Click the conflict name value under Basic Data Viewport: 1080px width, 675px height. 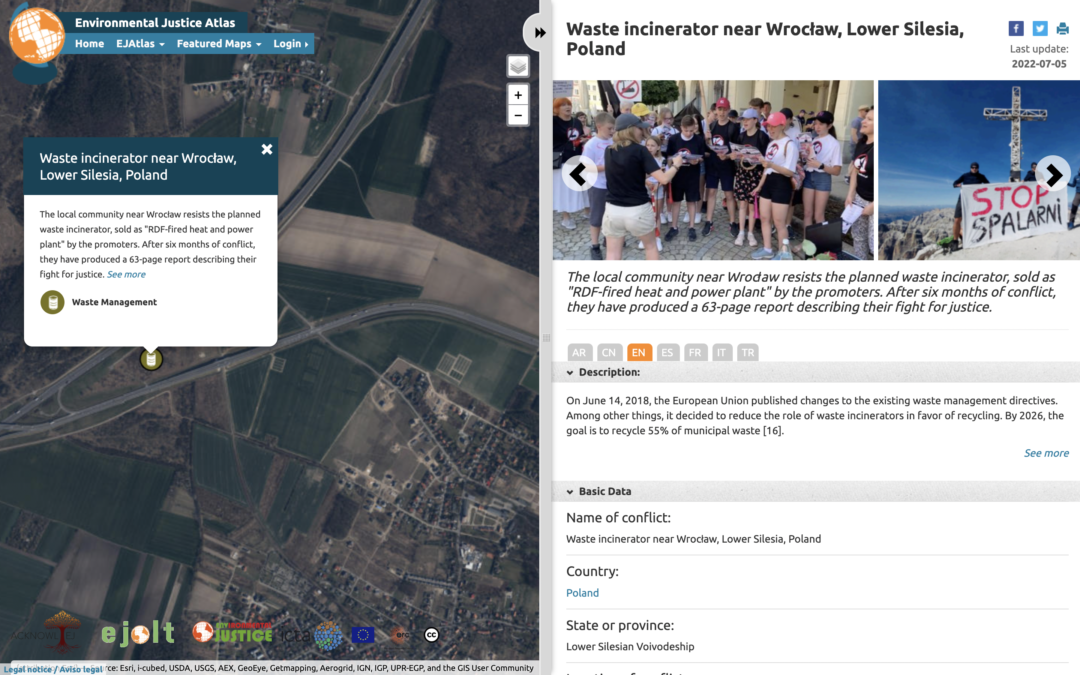click(694, 539)
